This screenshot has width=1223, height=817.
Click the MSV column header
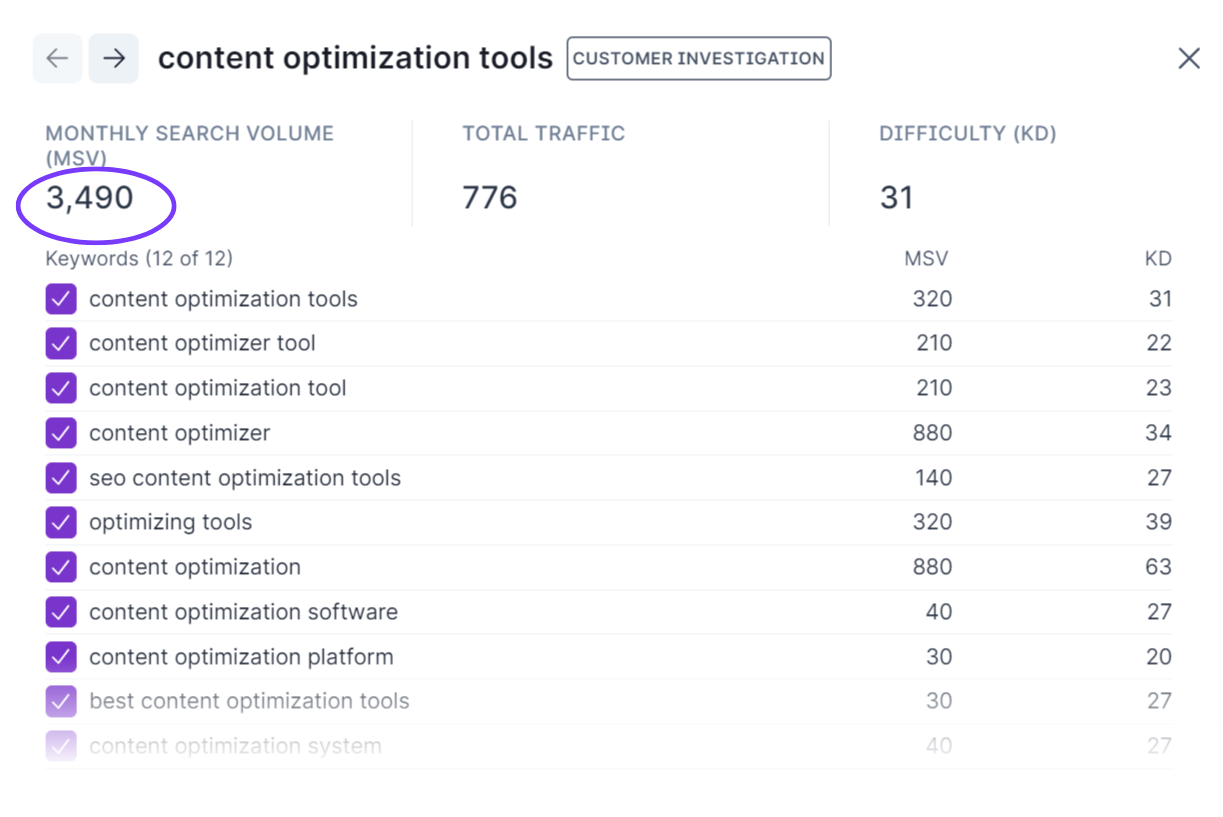[x=926, y=259]
